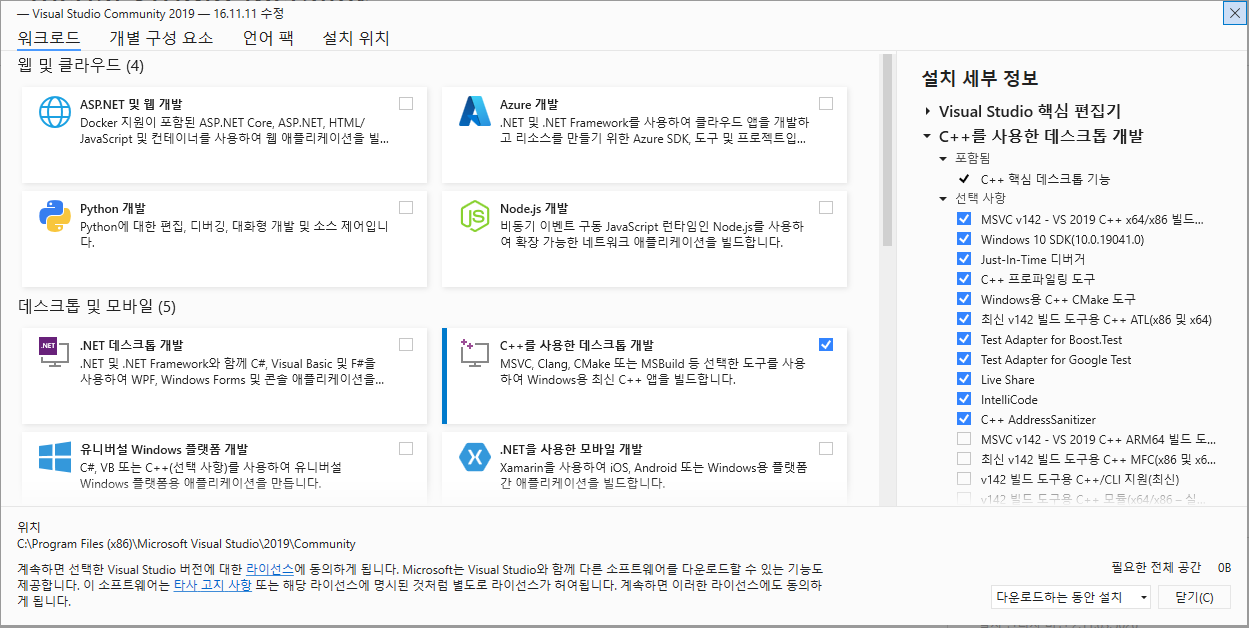The height and width of the screenshot is (628, 1249).
Task: Click the 닫기(C) button
Action: tap(1195, 597)
